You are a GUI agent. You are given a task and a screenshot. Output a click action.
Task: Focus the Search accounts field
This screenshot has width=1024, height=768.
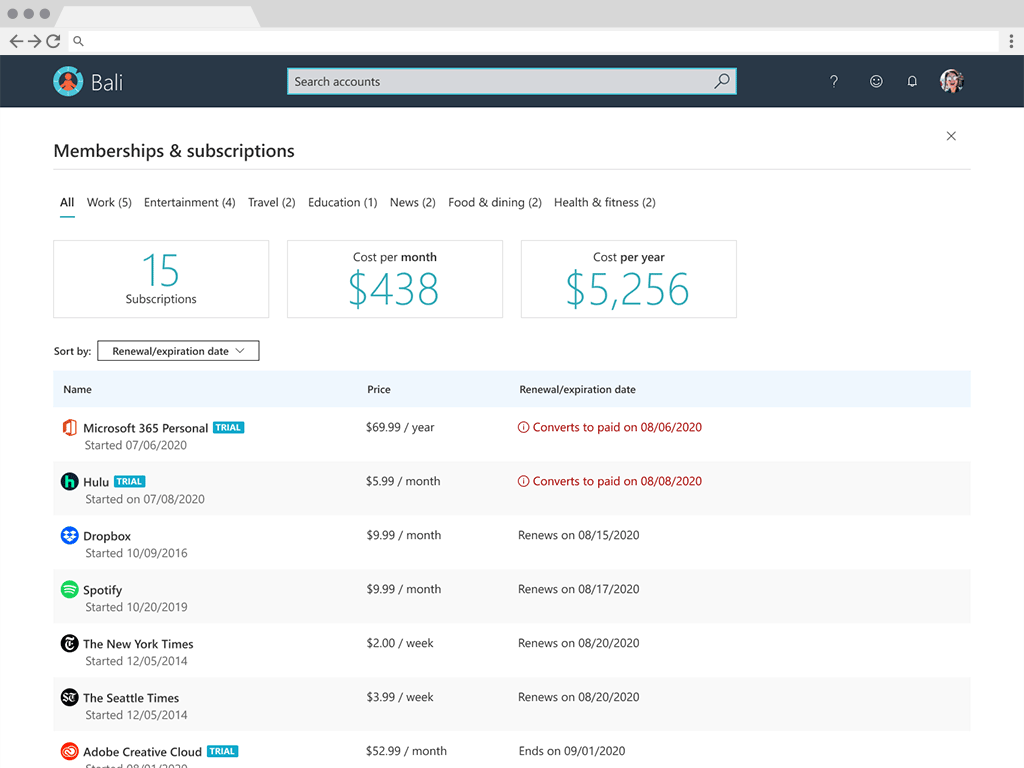(x=512, y=81)
